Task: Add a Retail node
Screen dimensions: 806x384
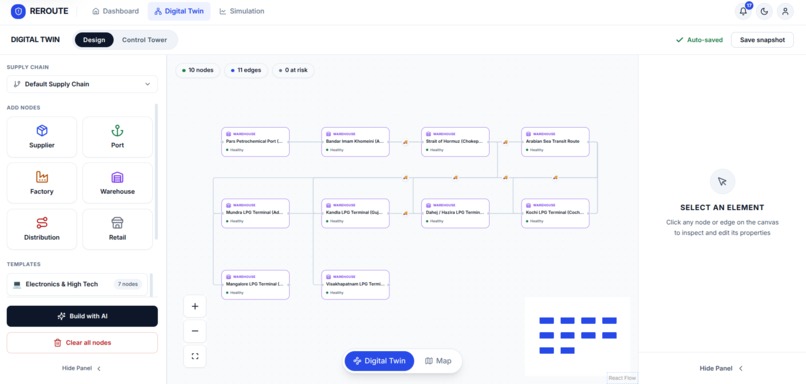Action: pos(117,229)
